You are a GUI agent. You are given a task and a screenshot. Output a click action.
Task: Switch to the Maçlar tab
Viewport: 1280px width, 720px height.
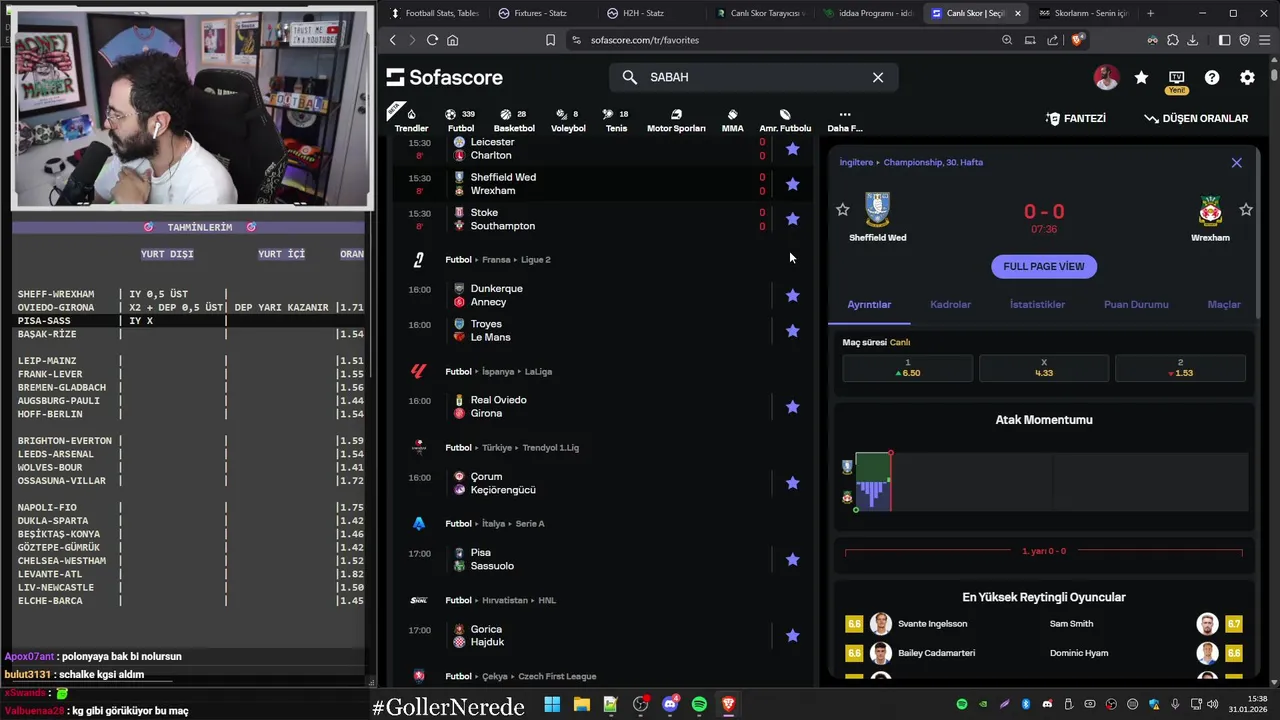[1224, 304]
